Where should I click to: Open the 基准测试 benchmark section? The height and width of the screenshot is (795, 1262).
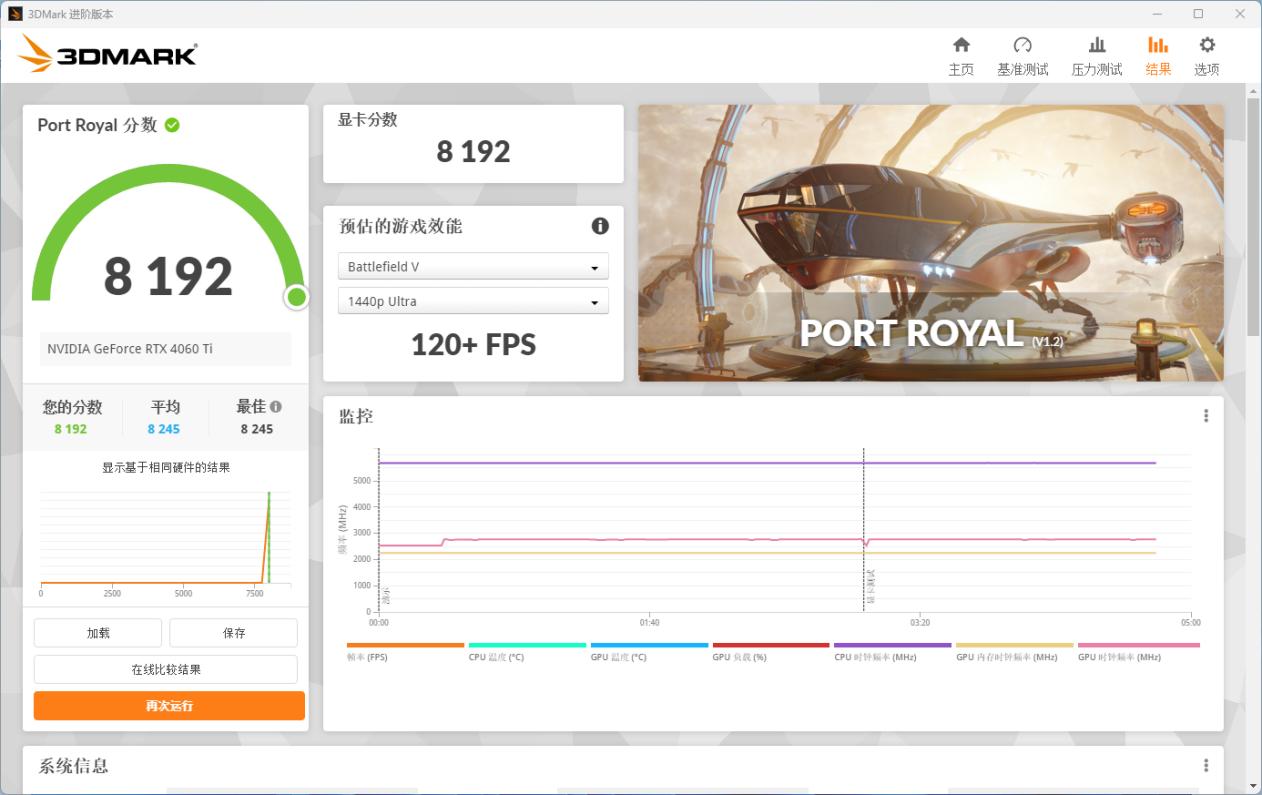(1023, 55)
